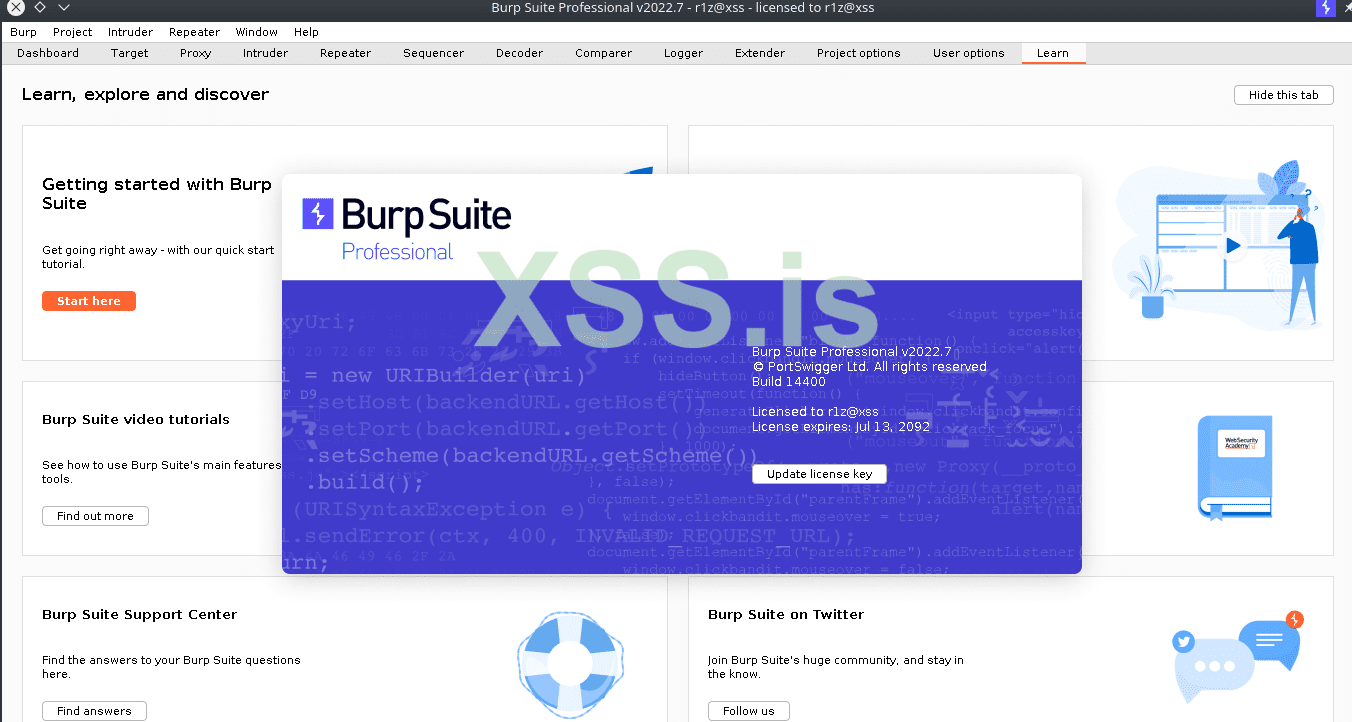Click the 'Learn, explore and discover' heading
This screenshot has width=1352, height=722.
tap(146, 95)
